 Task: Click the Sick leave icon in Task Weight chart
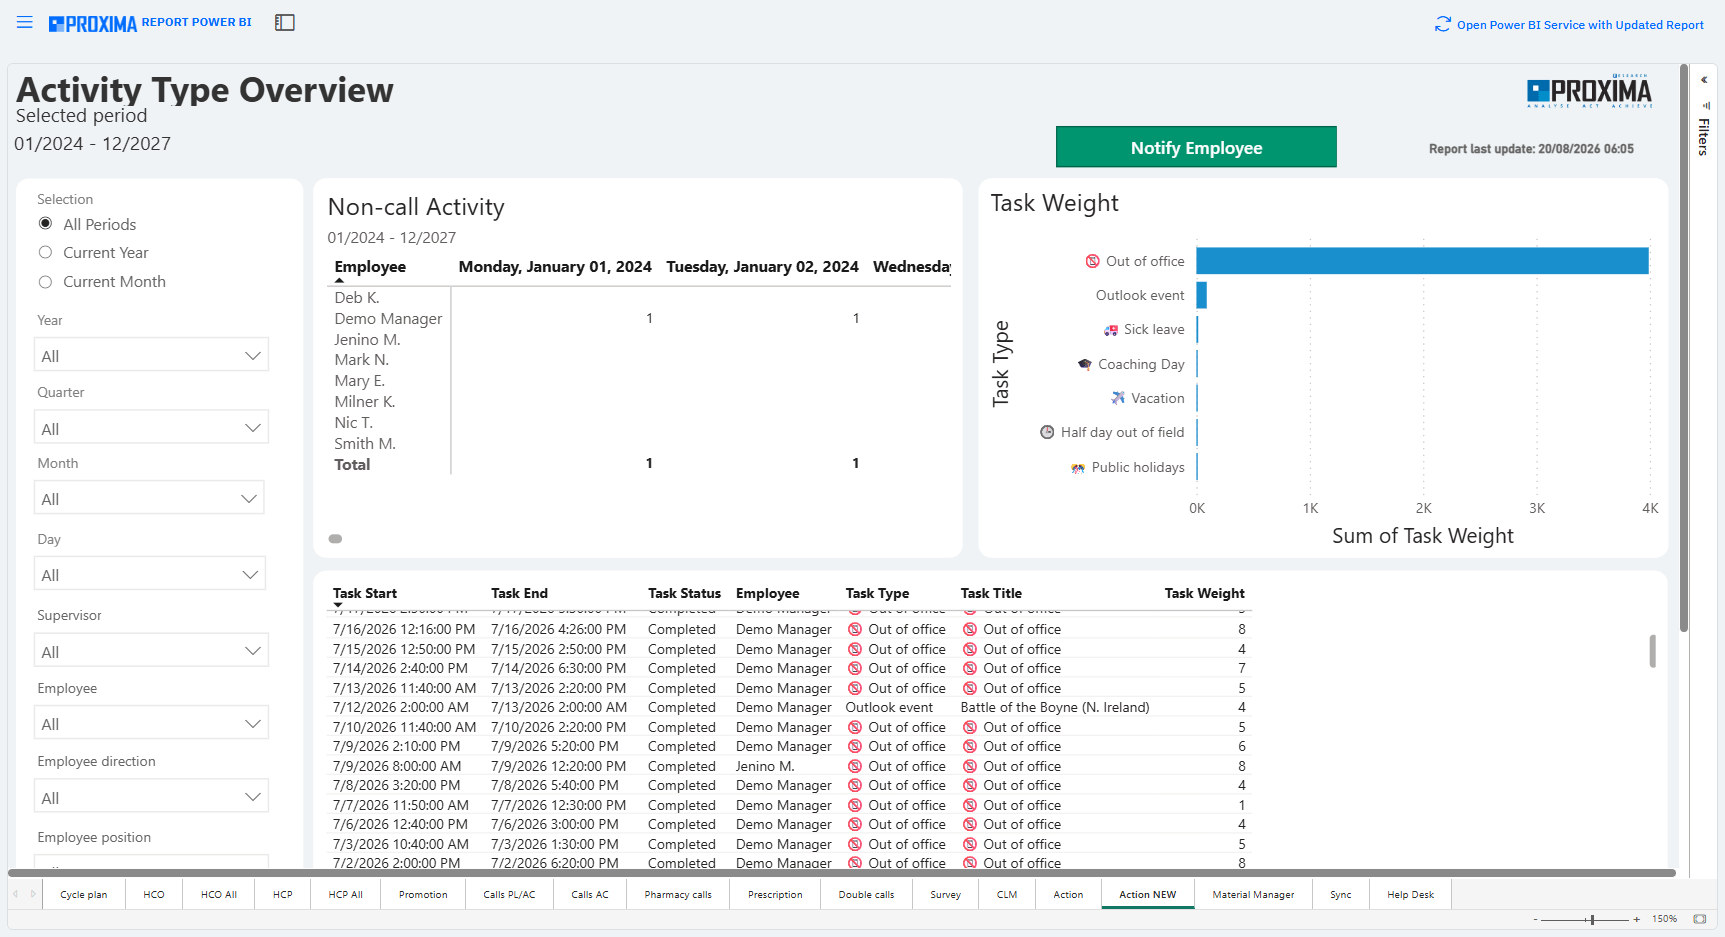click(1110, 330)
